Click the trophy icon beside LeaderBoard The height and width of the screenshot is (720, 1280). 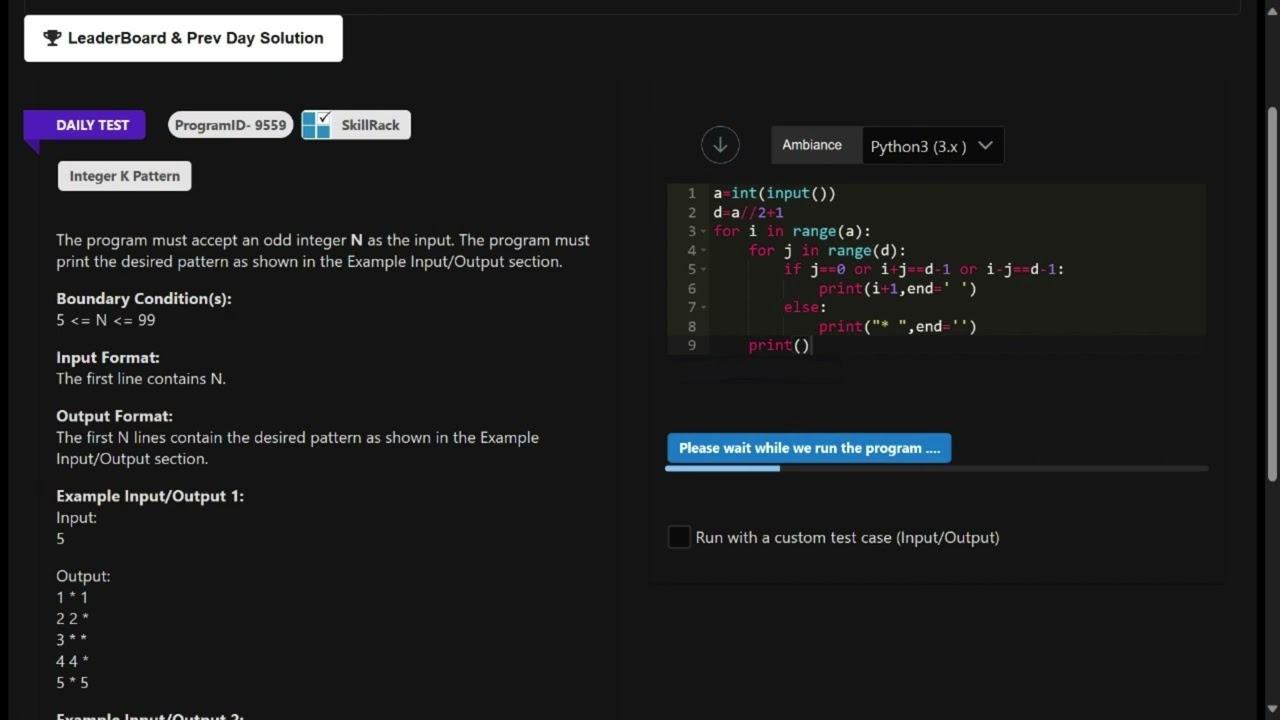click(52, 38)
